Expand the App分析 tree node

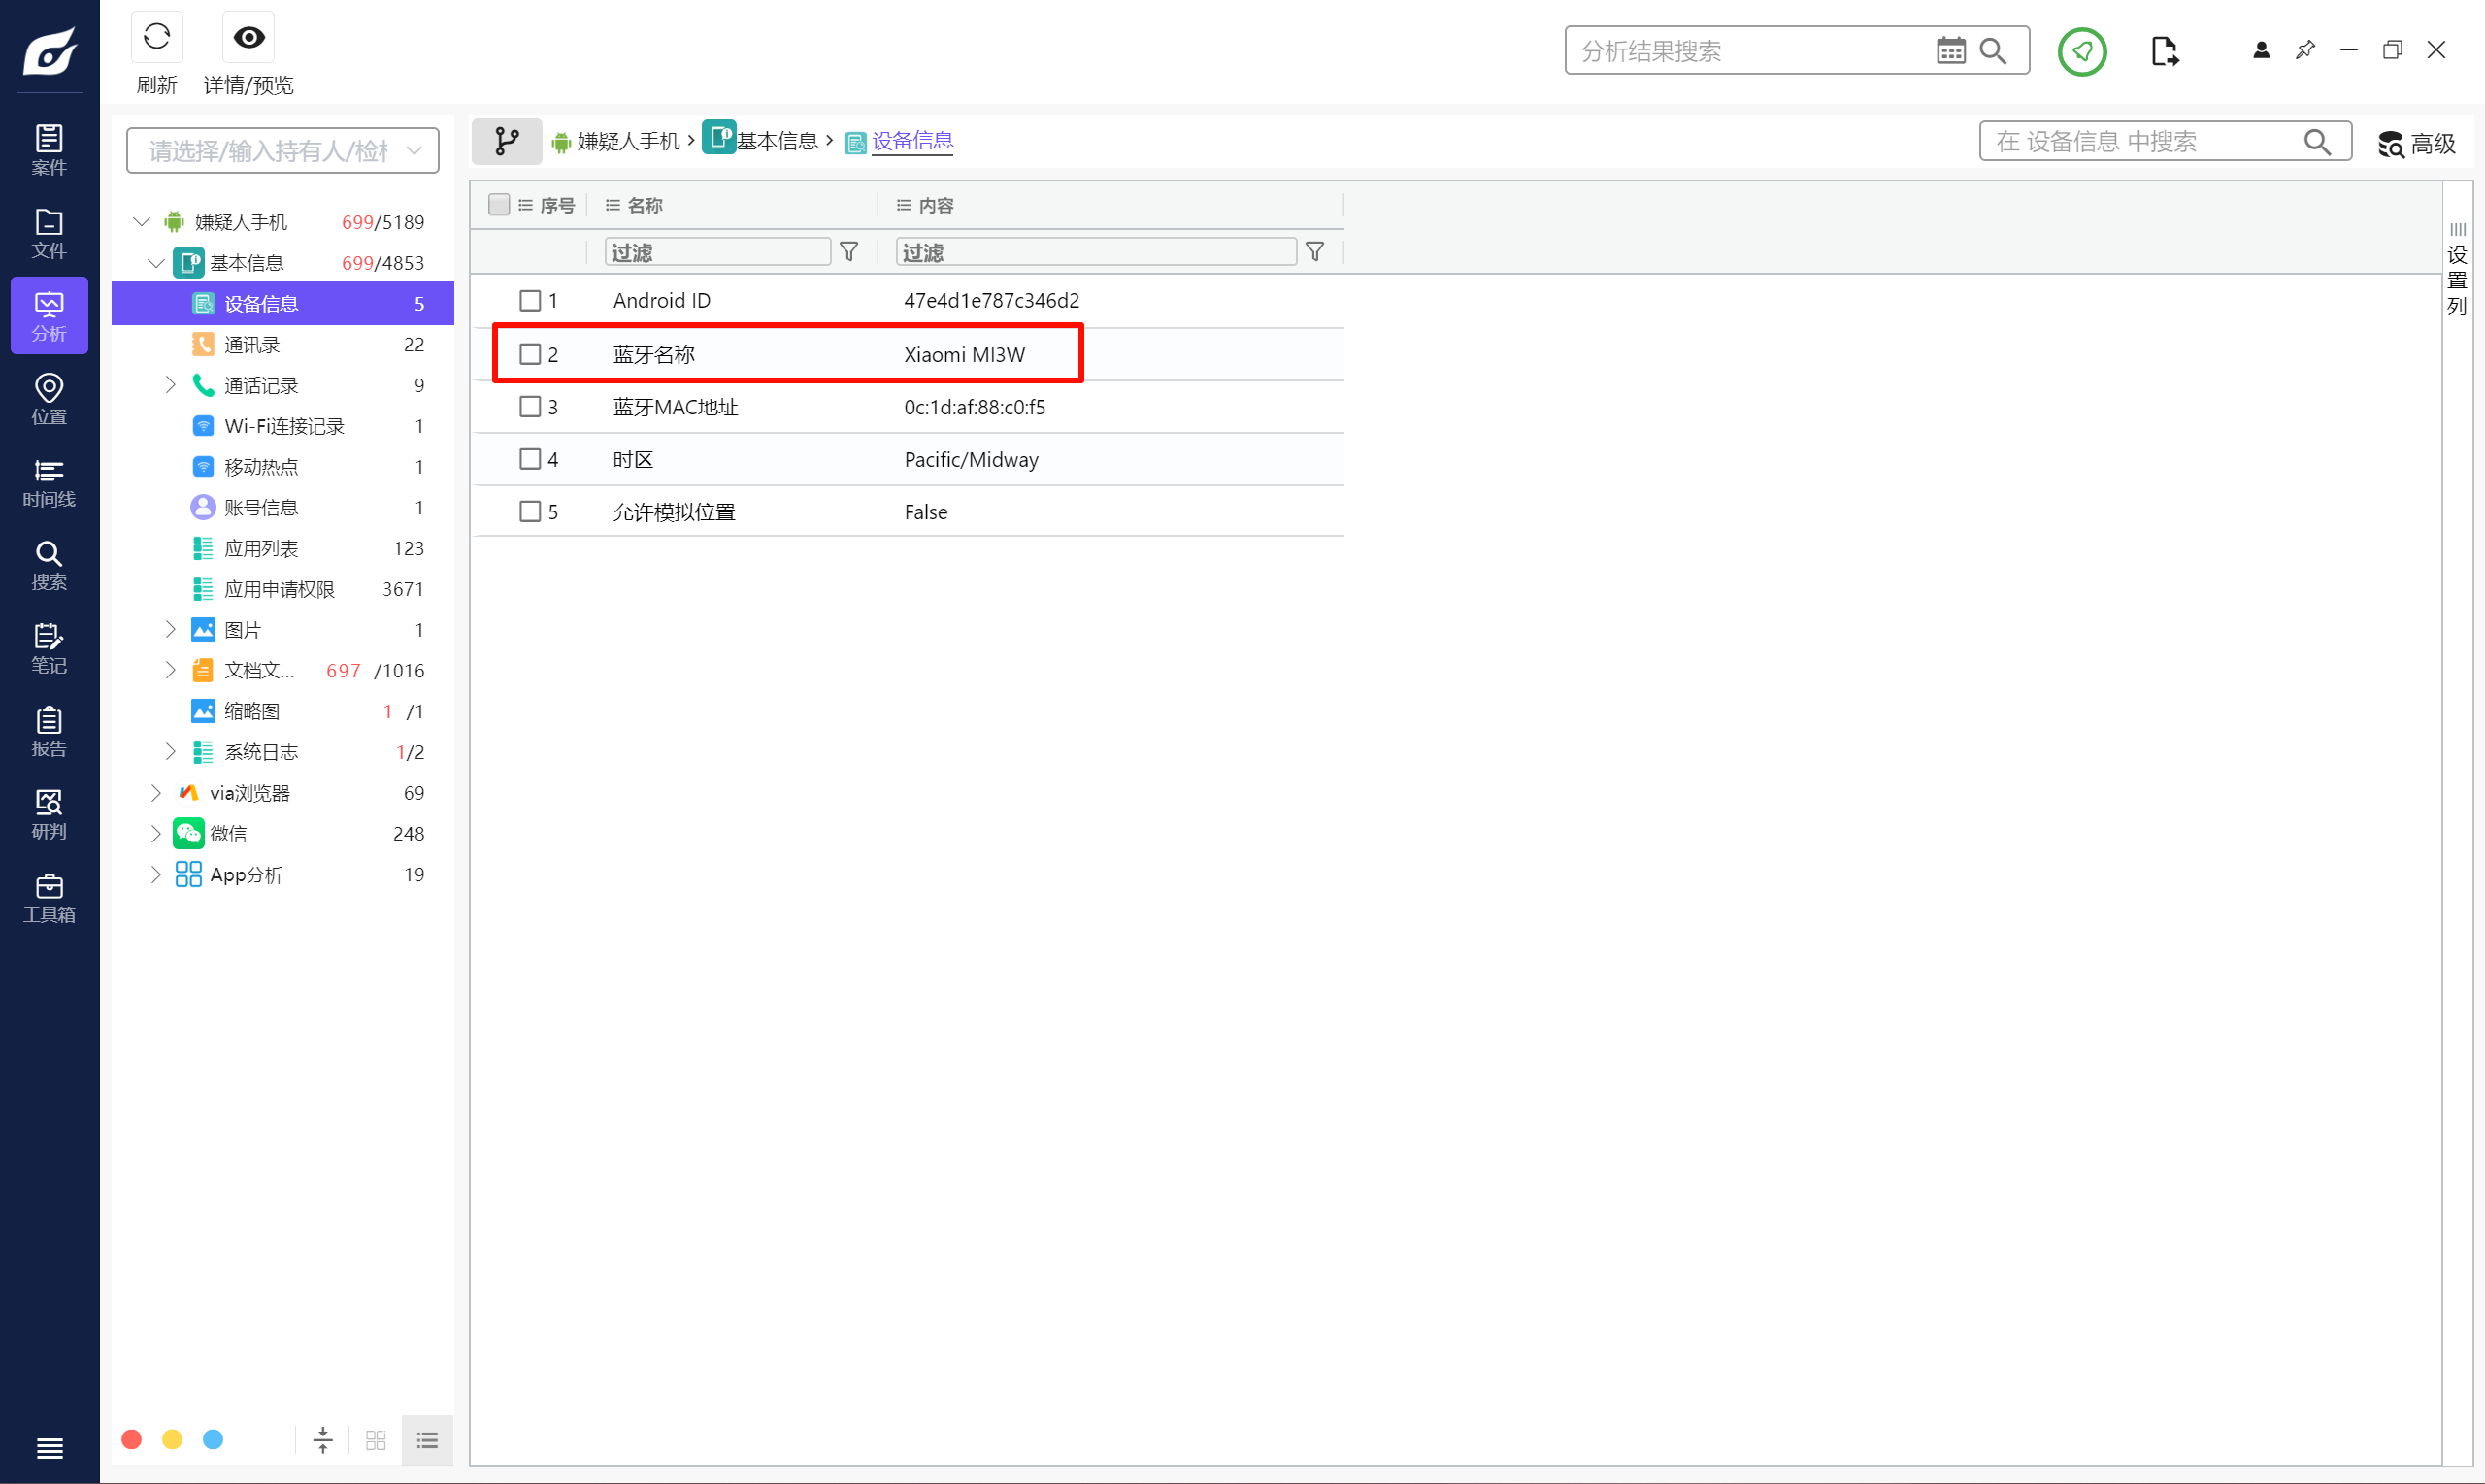pyautogui.click(x=155, y=875)
